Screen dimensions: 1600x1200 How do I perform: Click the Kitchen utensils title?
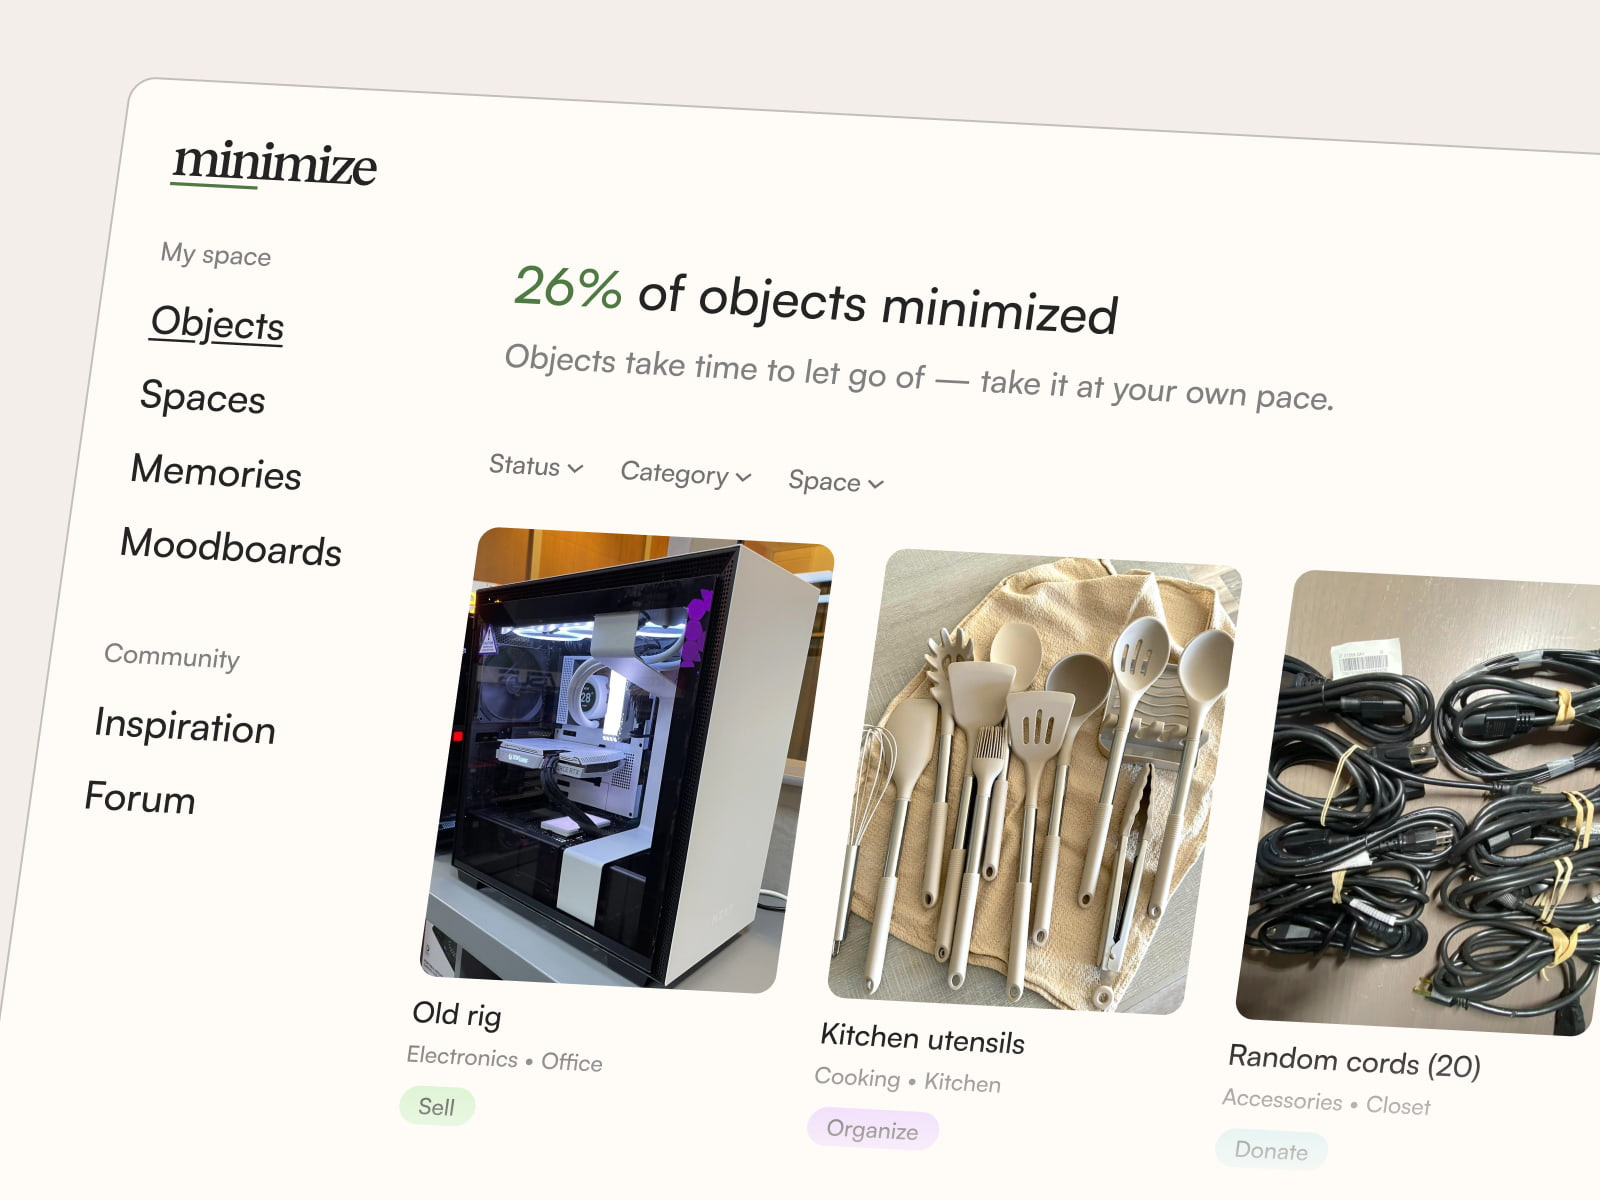click(x=920, y=1042)
